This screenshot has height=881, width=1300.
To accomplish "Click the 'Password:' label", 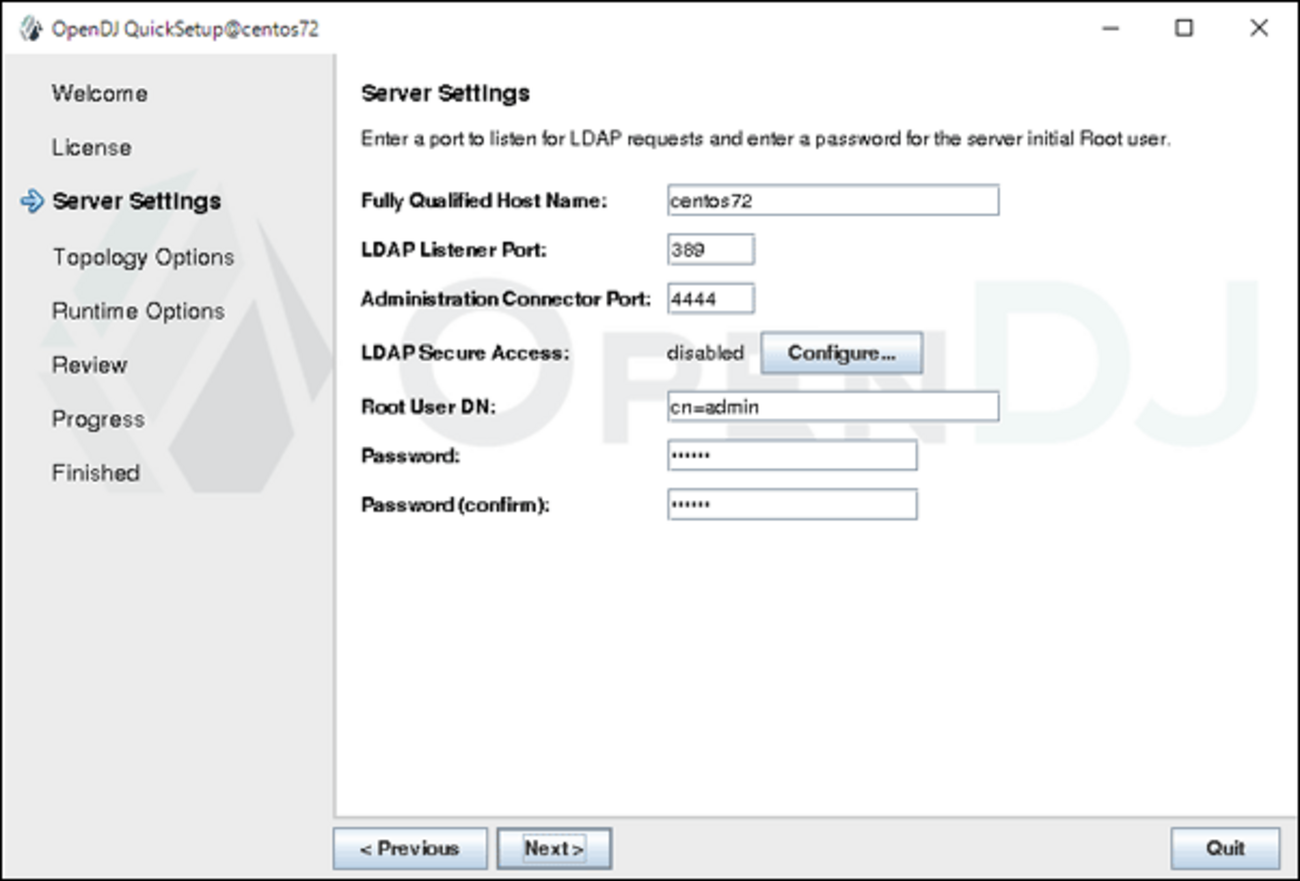I will tap(410, 455).
